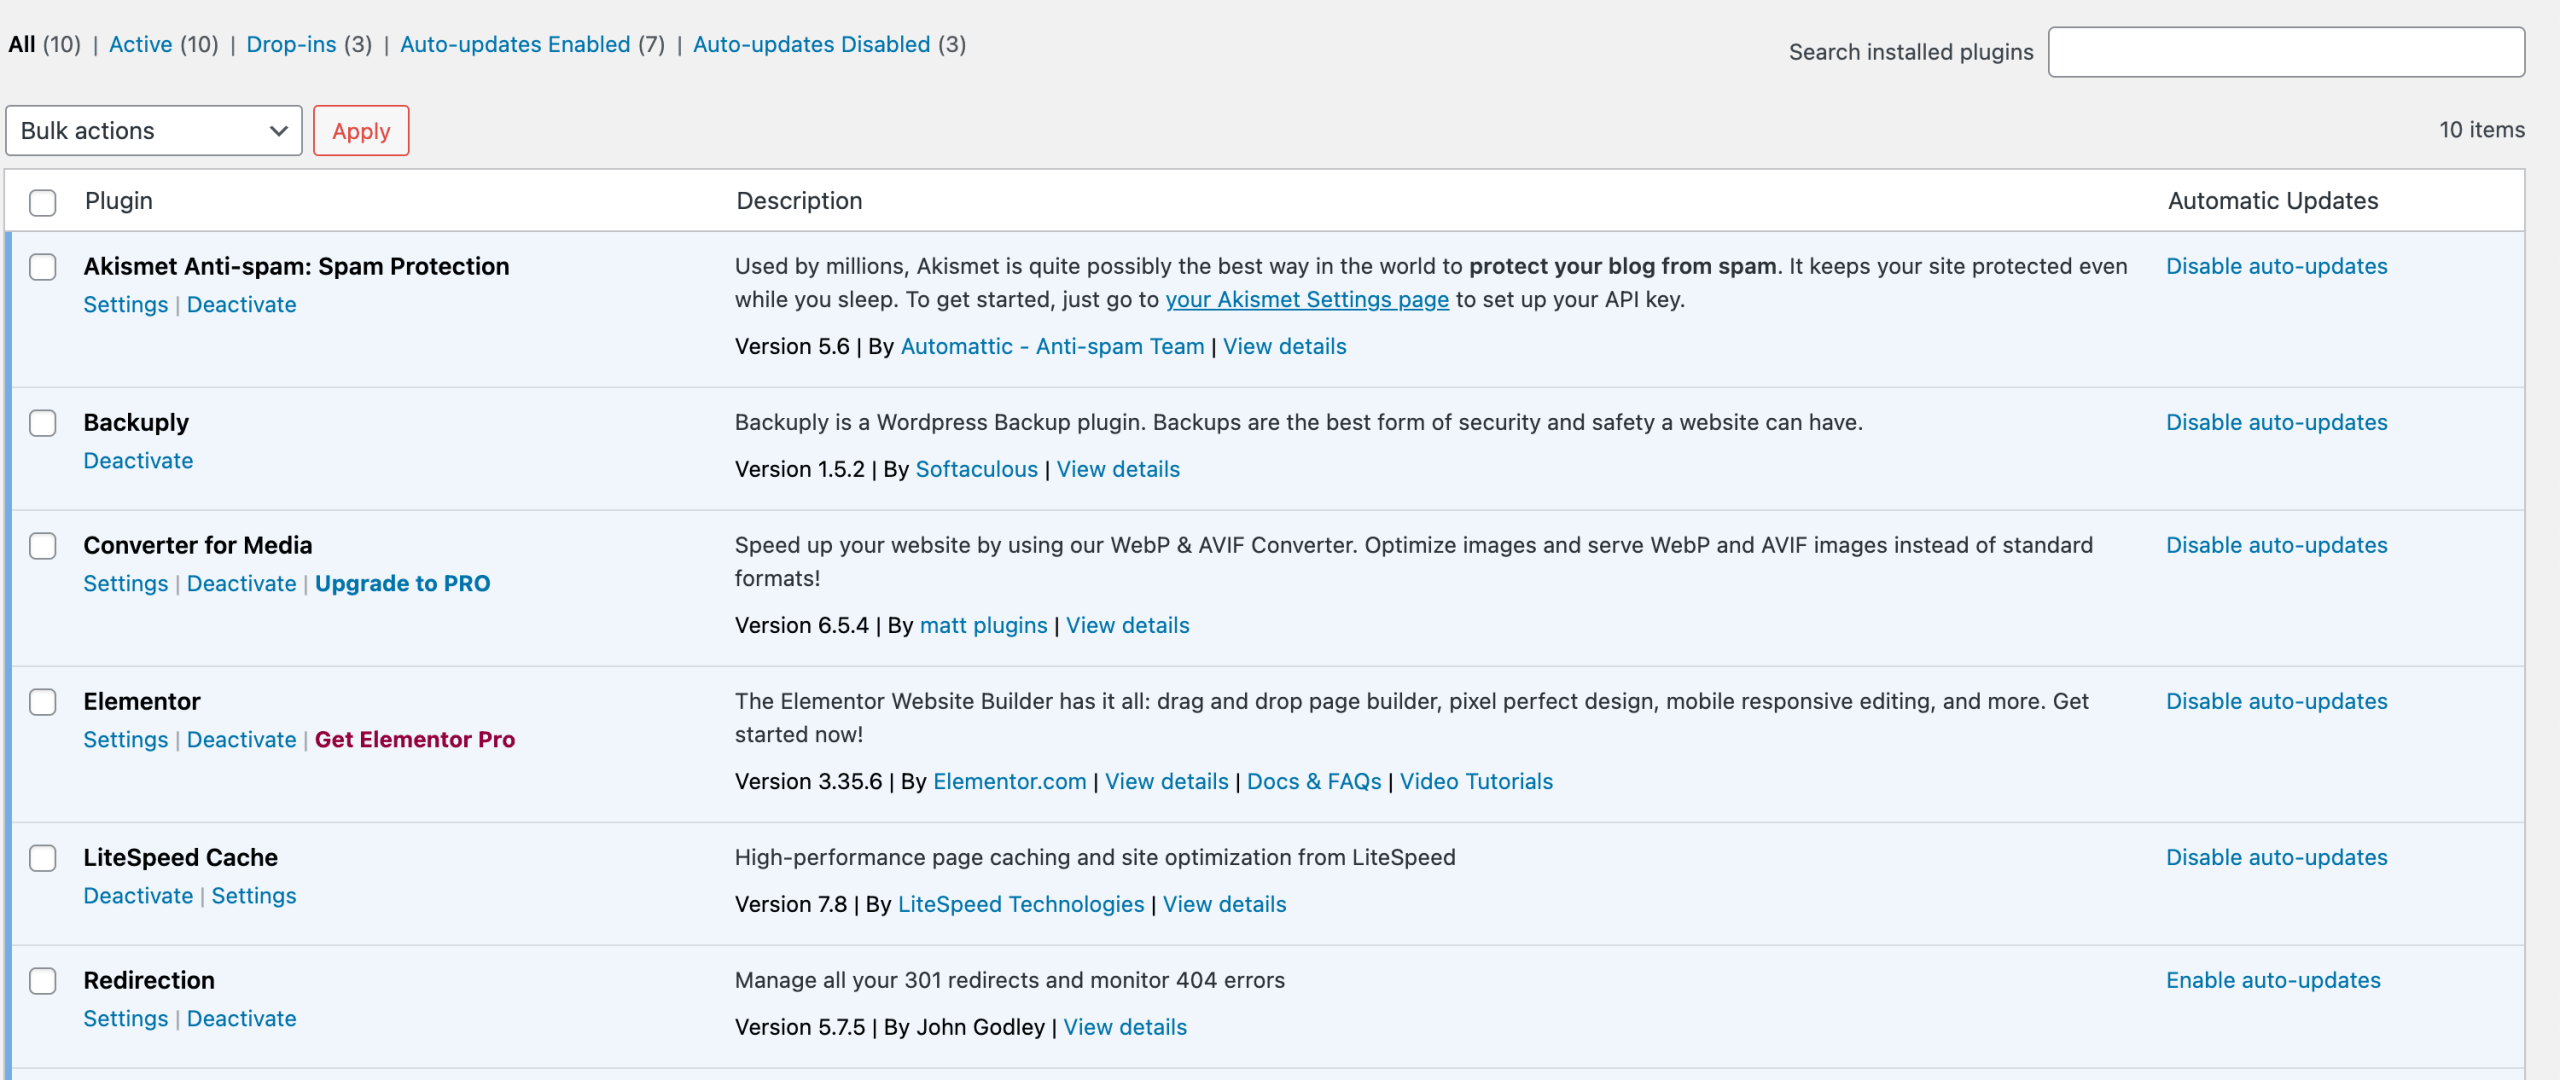
Task: Open Elementor Settings
Action: coord(125,740)
